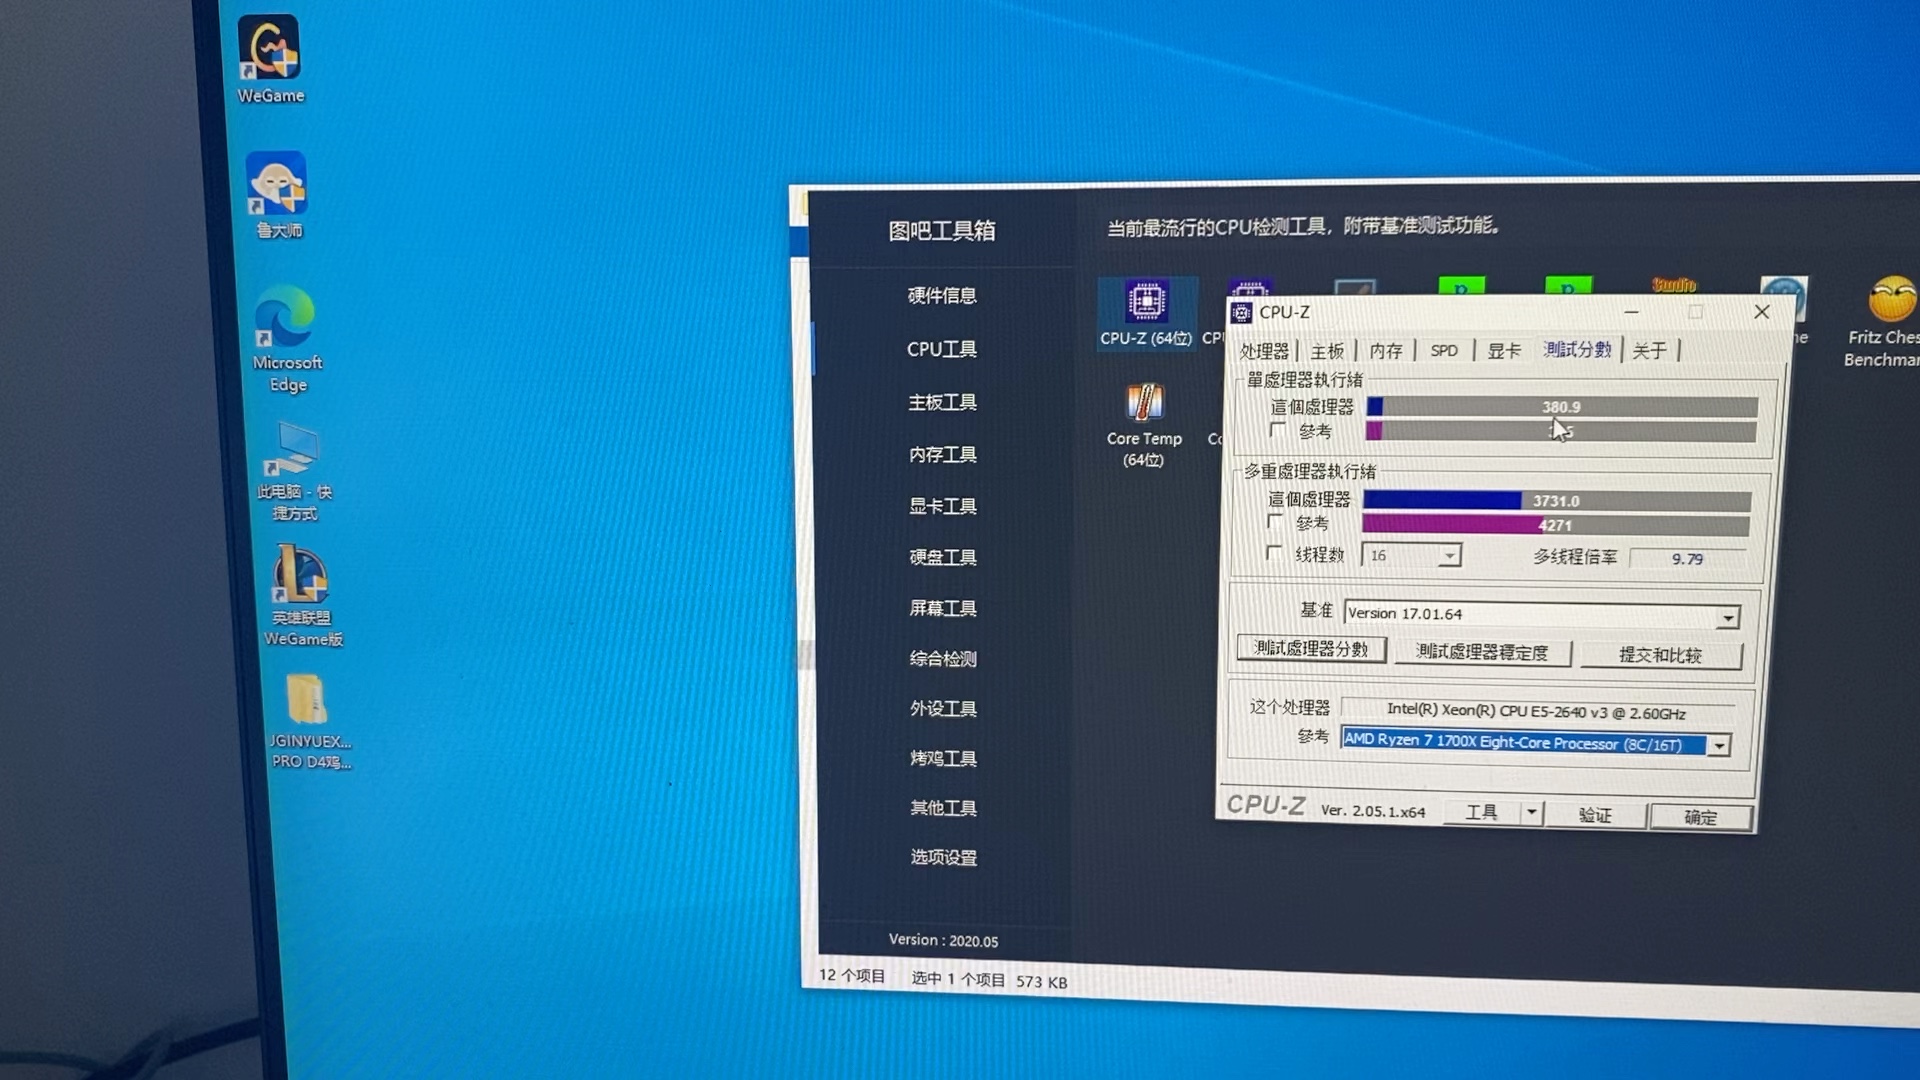
Task: Select the Fritz Chess Benchmark icon
Action: (x=1883, y=323)
